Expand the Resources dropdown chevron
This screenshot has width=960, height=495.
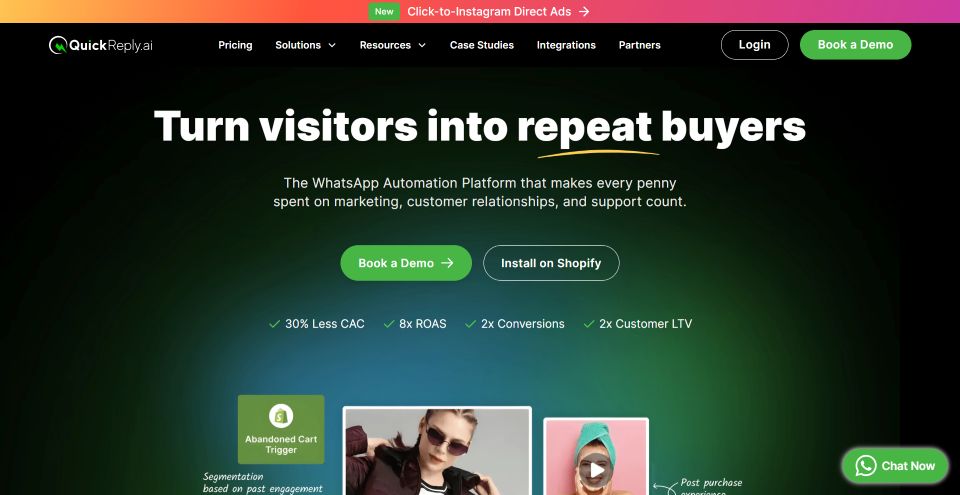click(422, 45)
